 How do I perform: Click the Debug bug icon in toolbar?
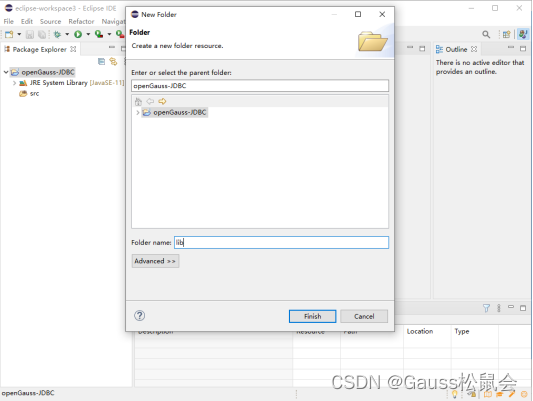57,34
